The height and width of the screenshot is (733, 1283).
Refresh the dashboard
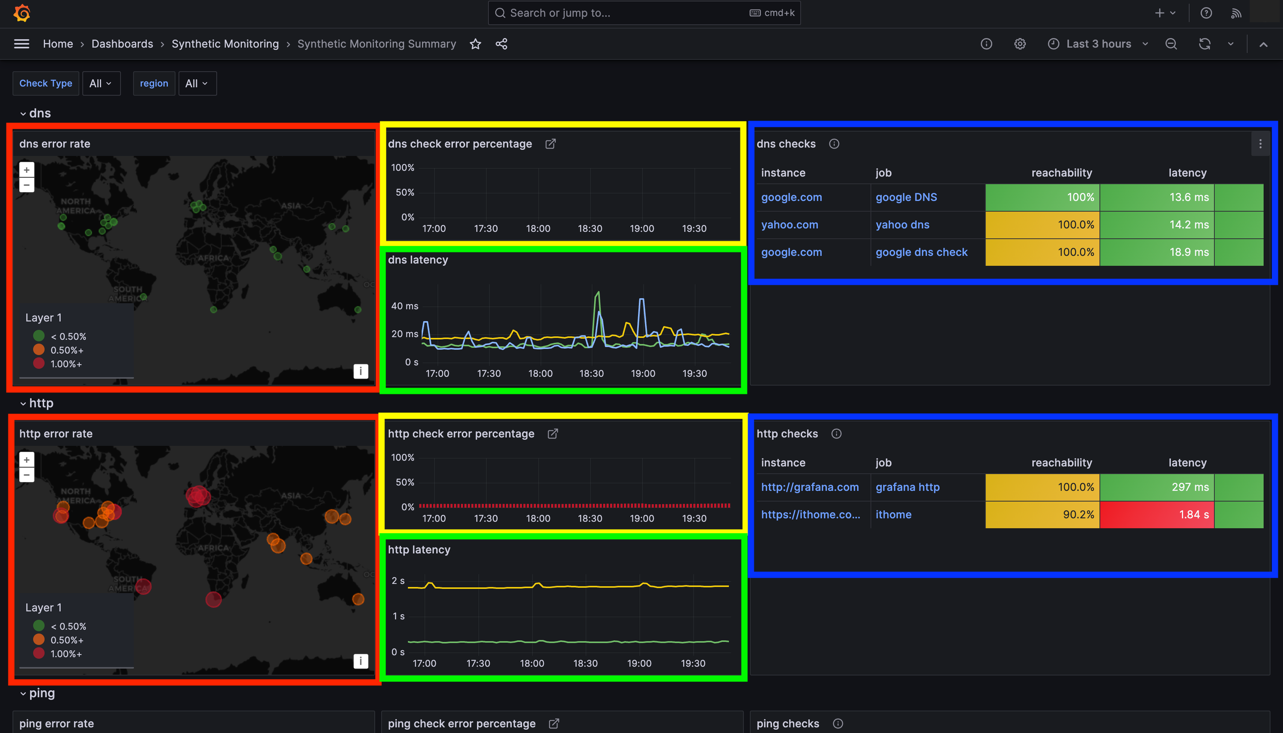pyautogui.click(x=1204, y=44)
